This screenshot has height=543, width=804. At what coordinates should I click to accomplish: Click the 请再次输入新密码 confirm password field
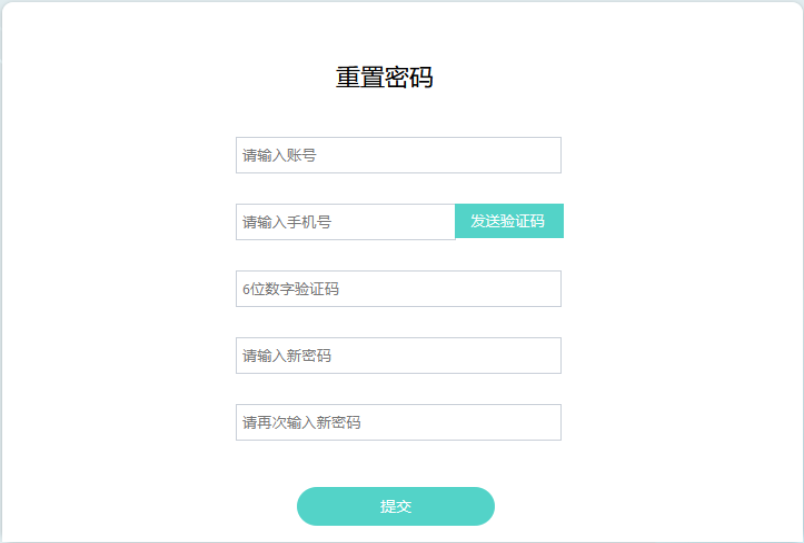398,422
